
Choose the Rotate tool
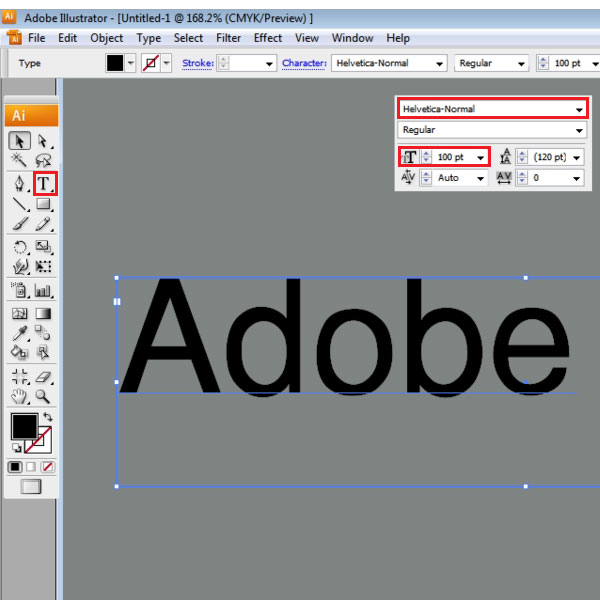pos(20,247)
